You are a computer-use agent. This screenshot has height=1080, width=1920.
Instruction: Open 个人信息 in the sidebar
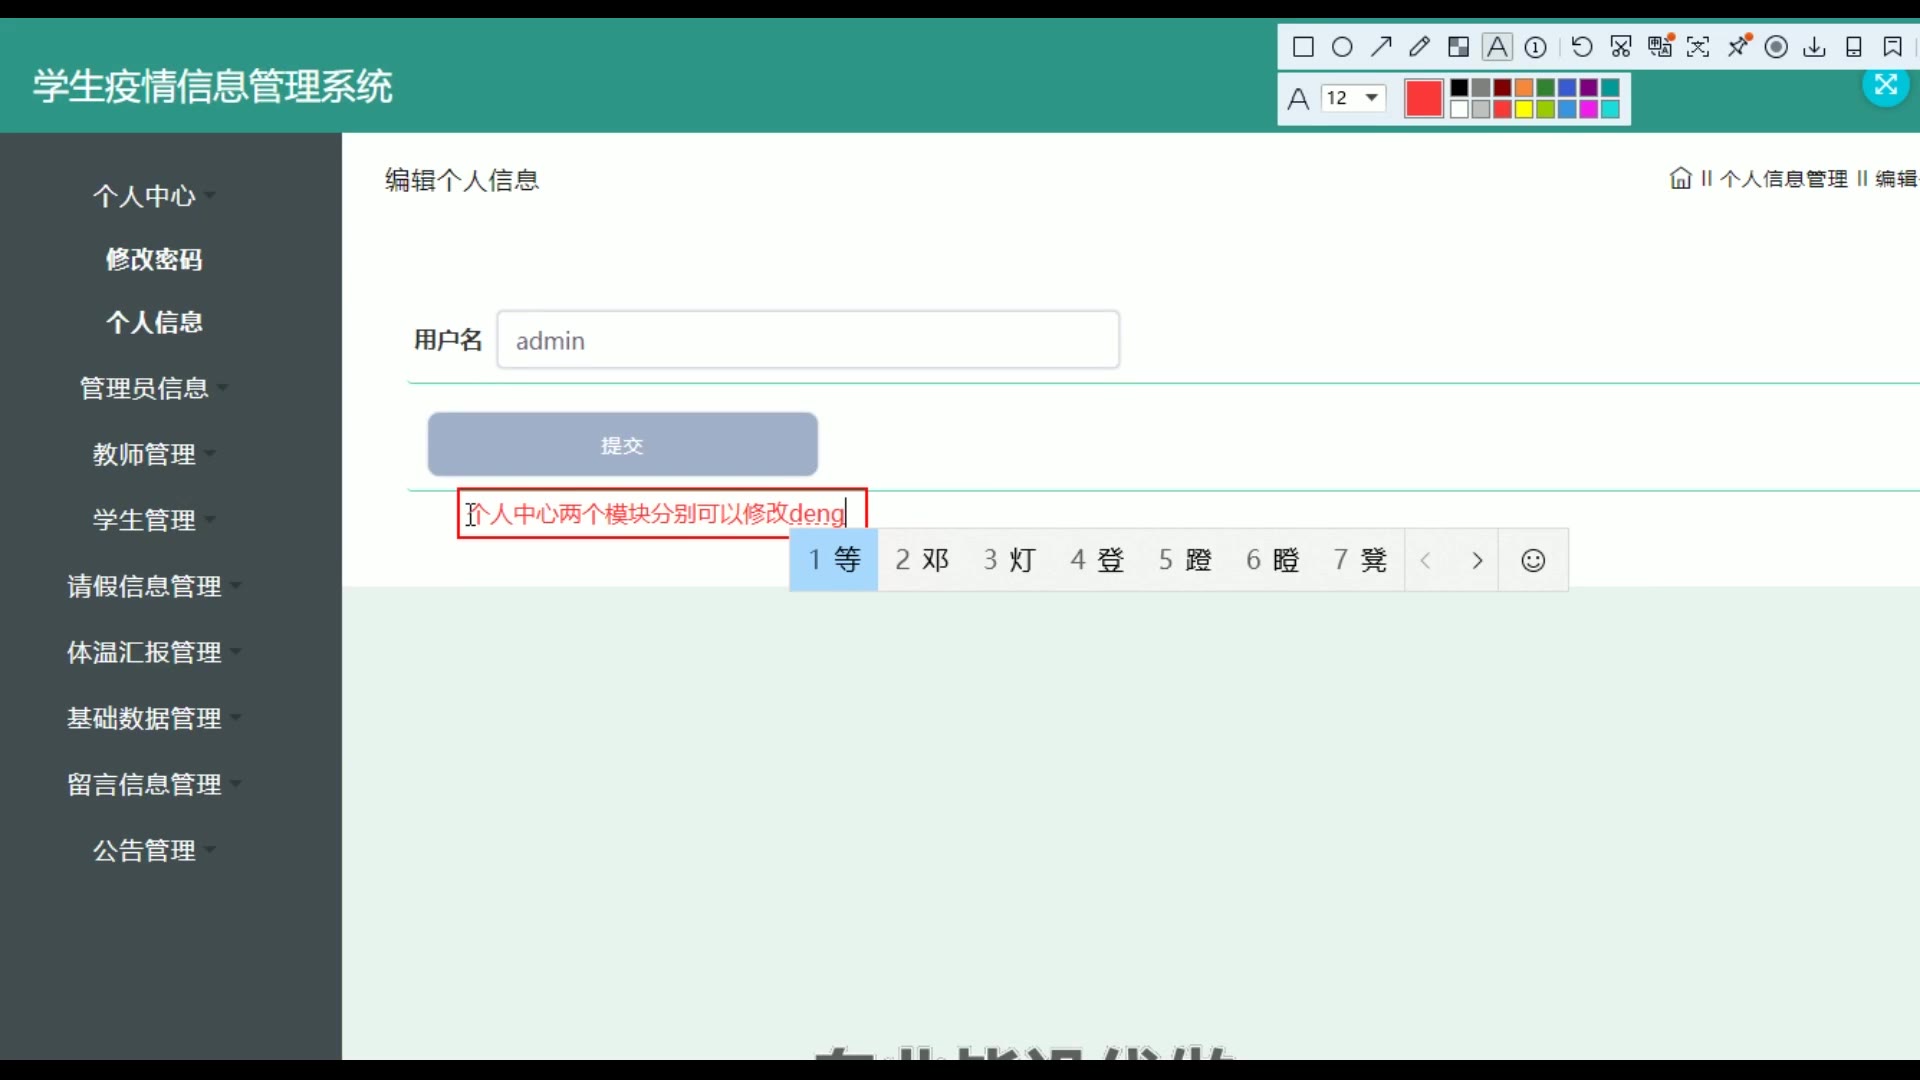tap(155, 323)
